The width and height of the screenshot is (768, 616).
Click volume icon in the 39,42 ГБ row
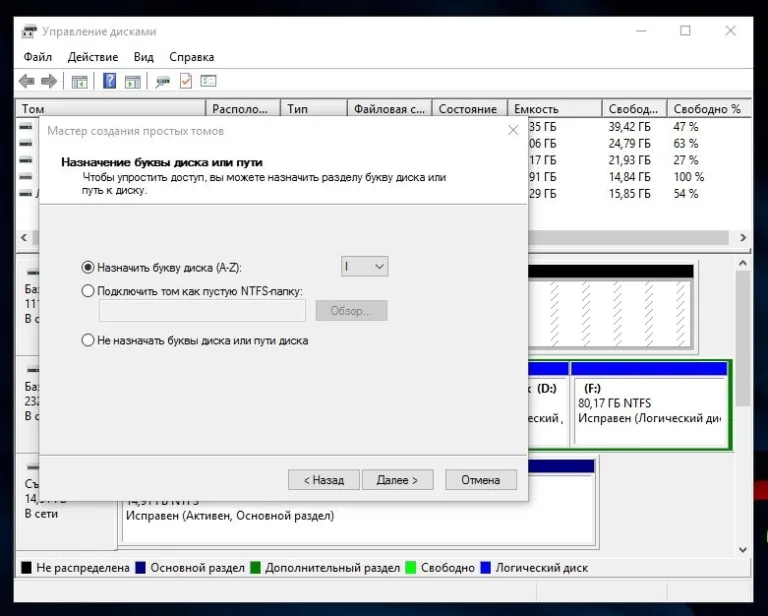coord(26,127)
